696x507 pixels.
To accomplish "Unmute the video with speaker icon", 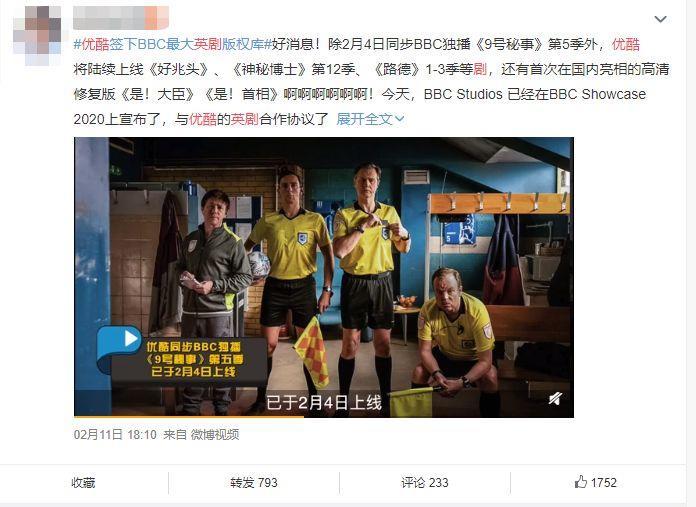I will 555,398.
